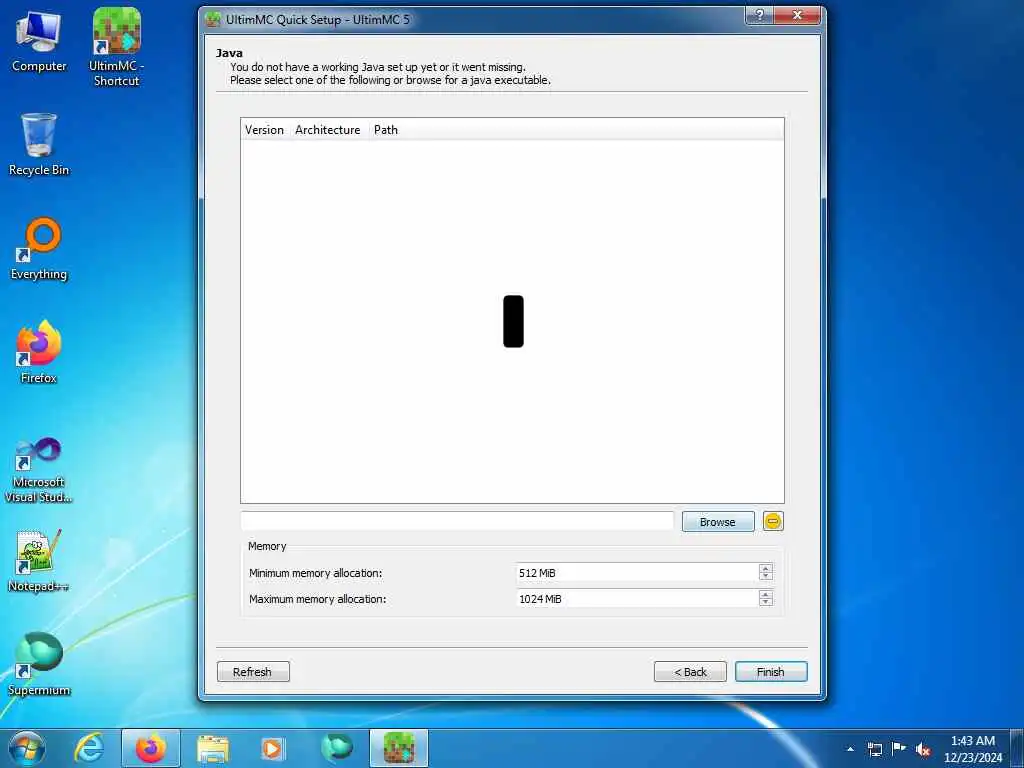Screen dimensions: 1024x768
Task: Click the yellow Java status icon beside Browse
Action: pyautogui.click(x=773, y=521)
